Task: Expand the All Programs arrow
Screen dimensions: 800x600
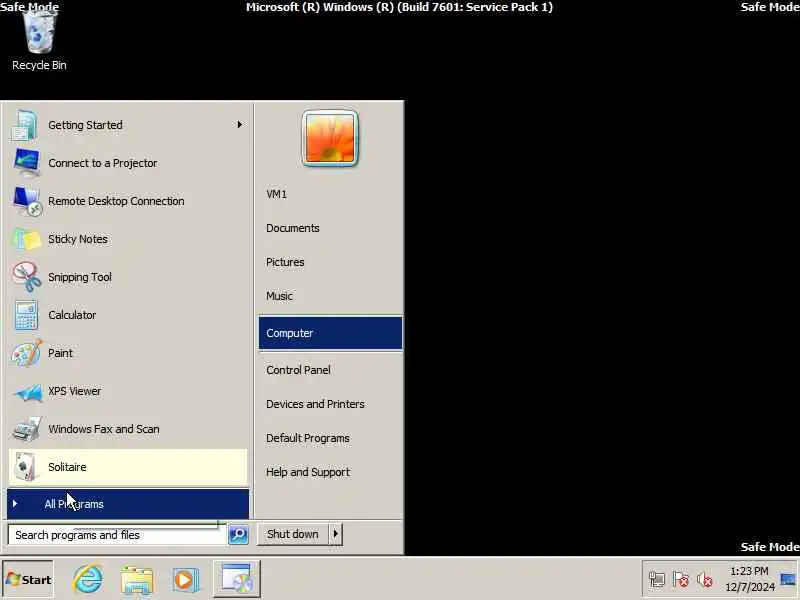Action: click(x=15, y=504)
